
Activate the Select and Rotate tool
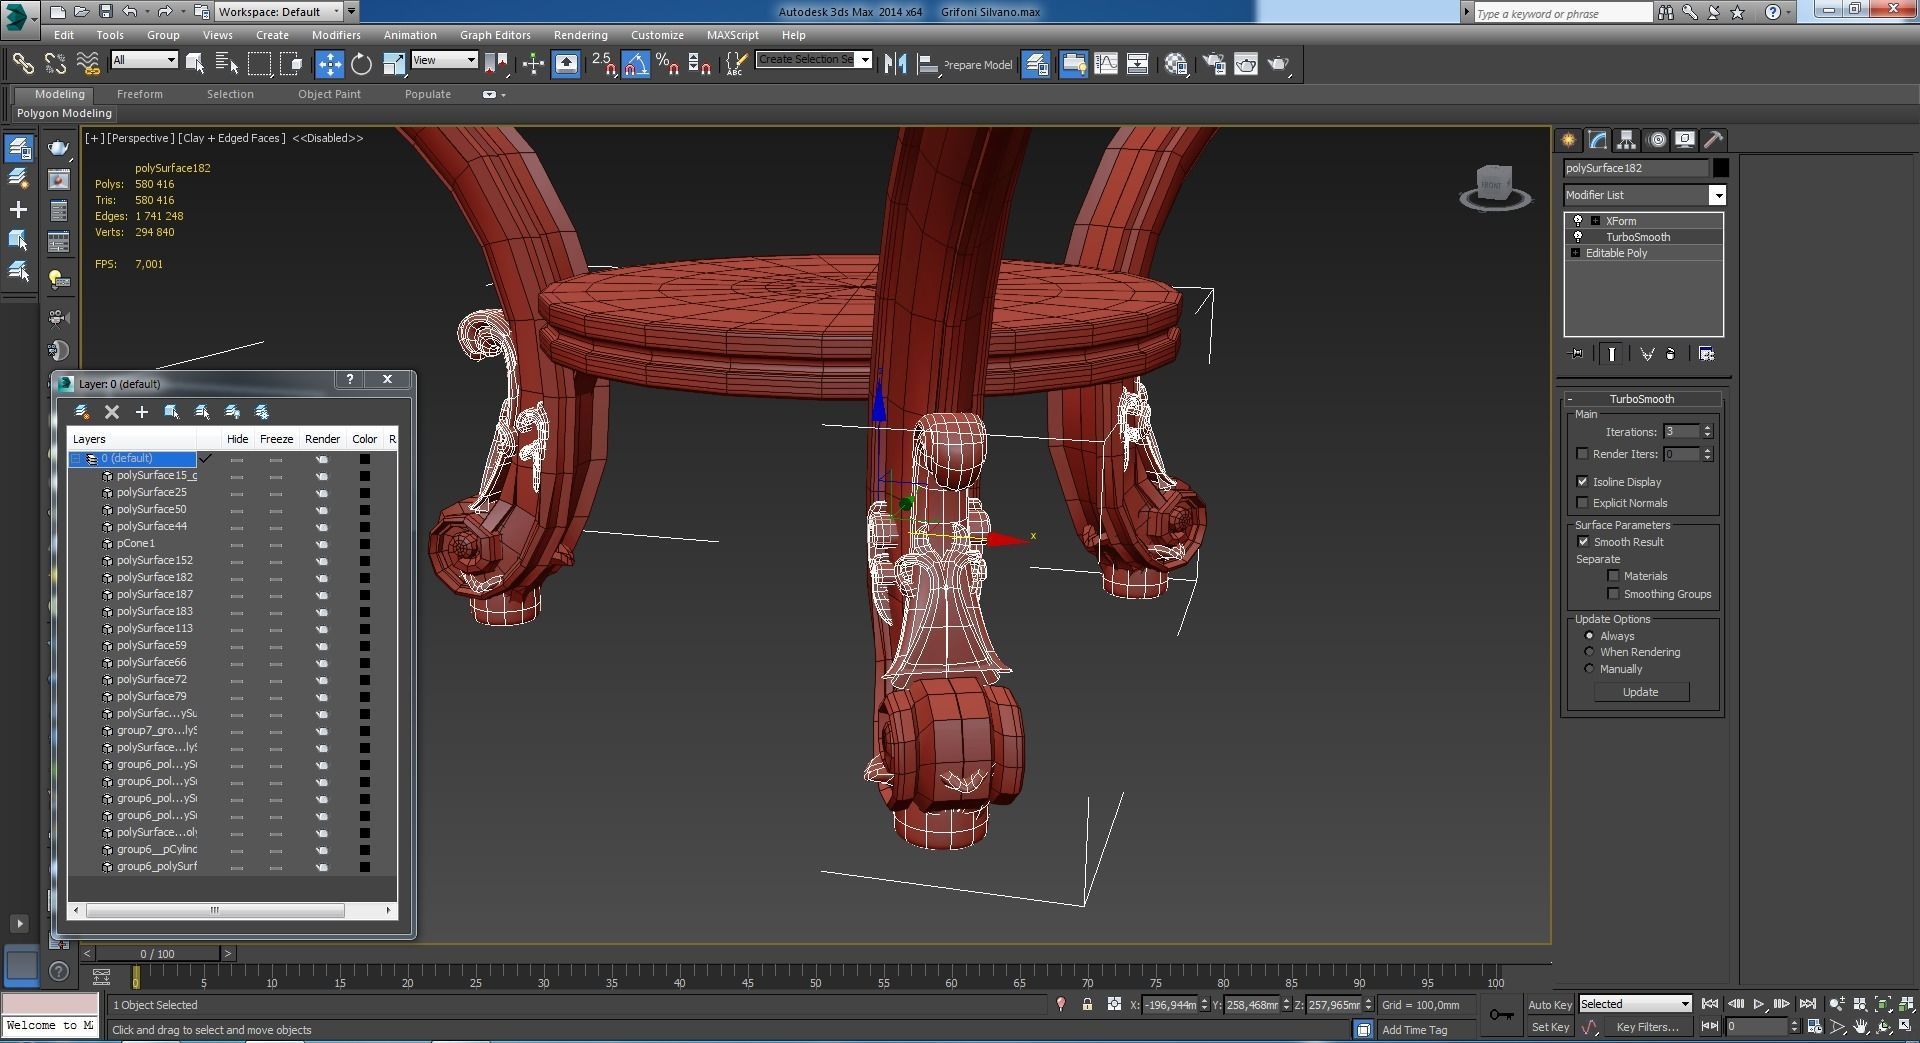click(x=361, y=64)
